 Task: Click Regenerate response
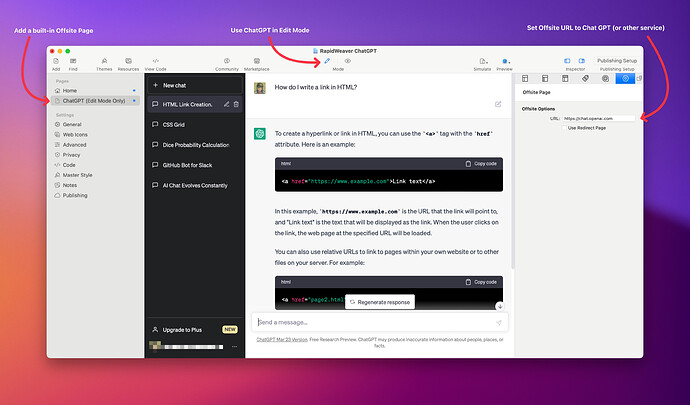380,302
